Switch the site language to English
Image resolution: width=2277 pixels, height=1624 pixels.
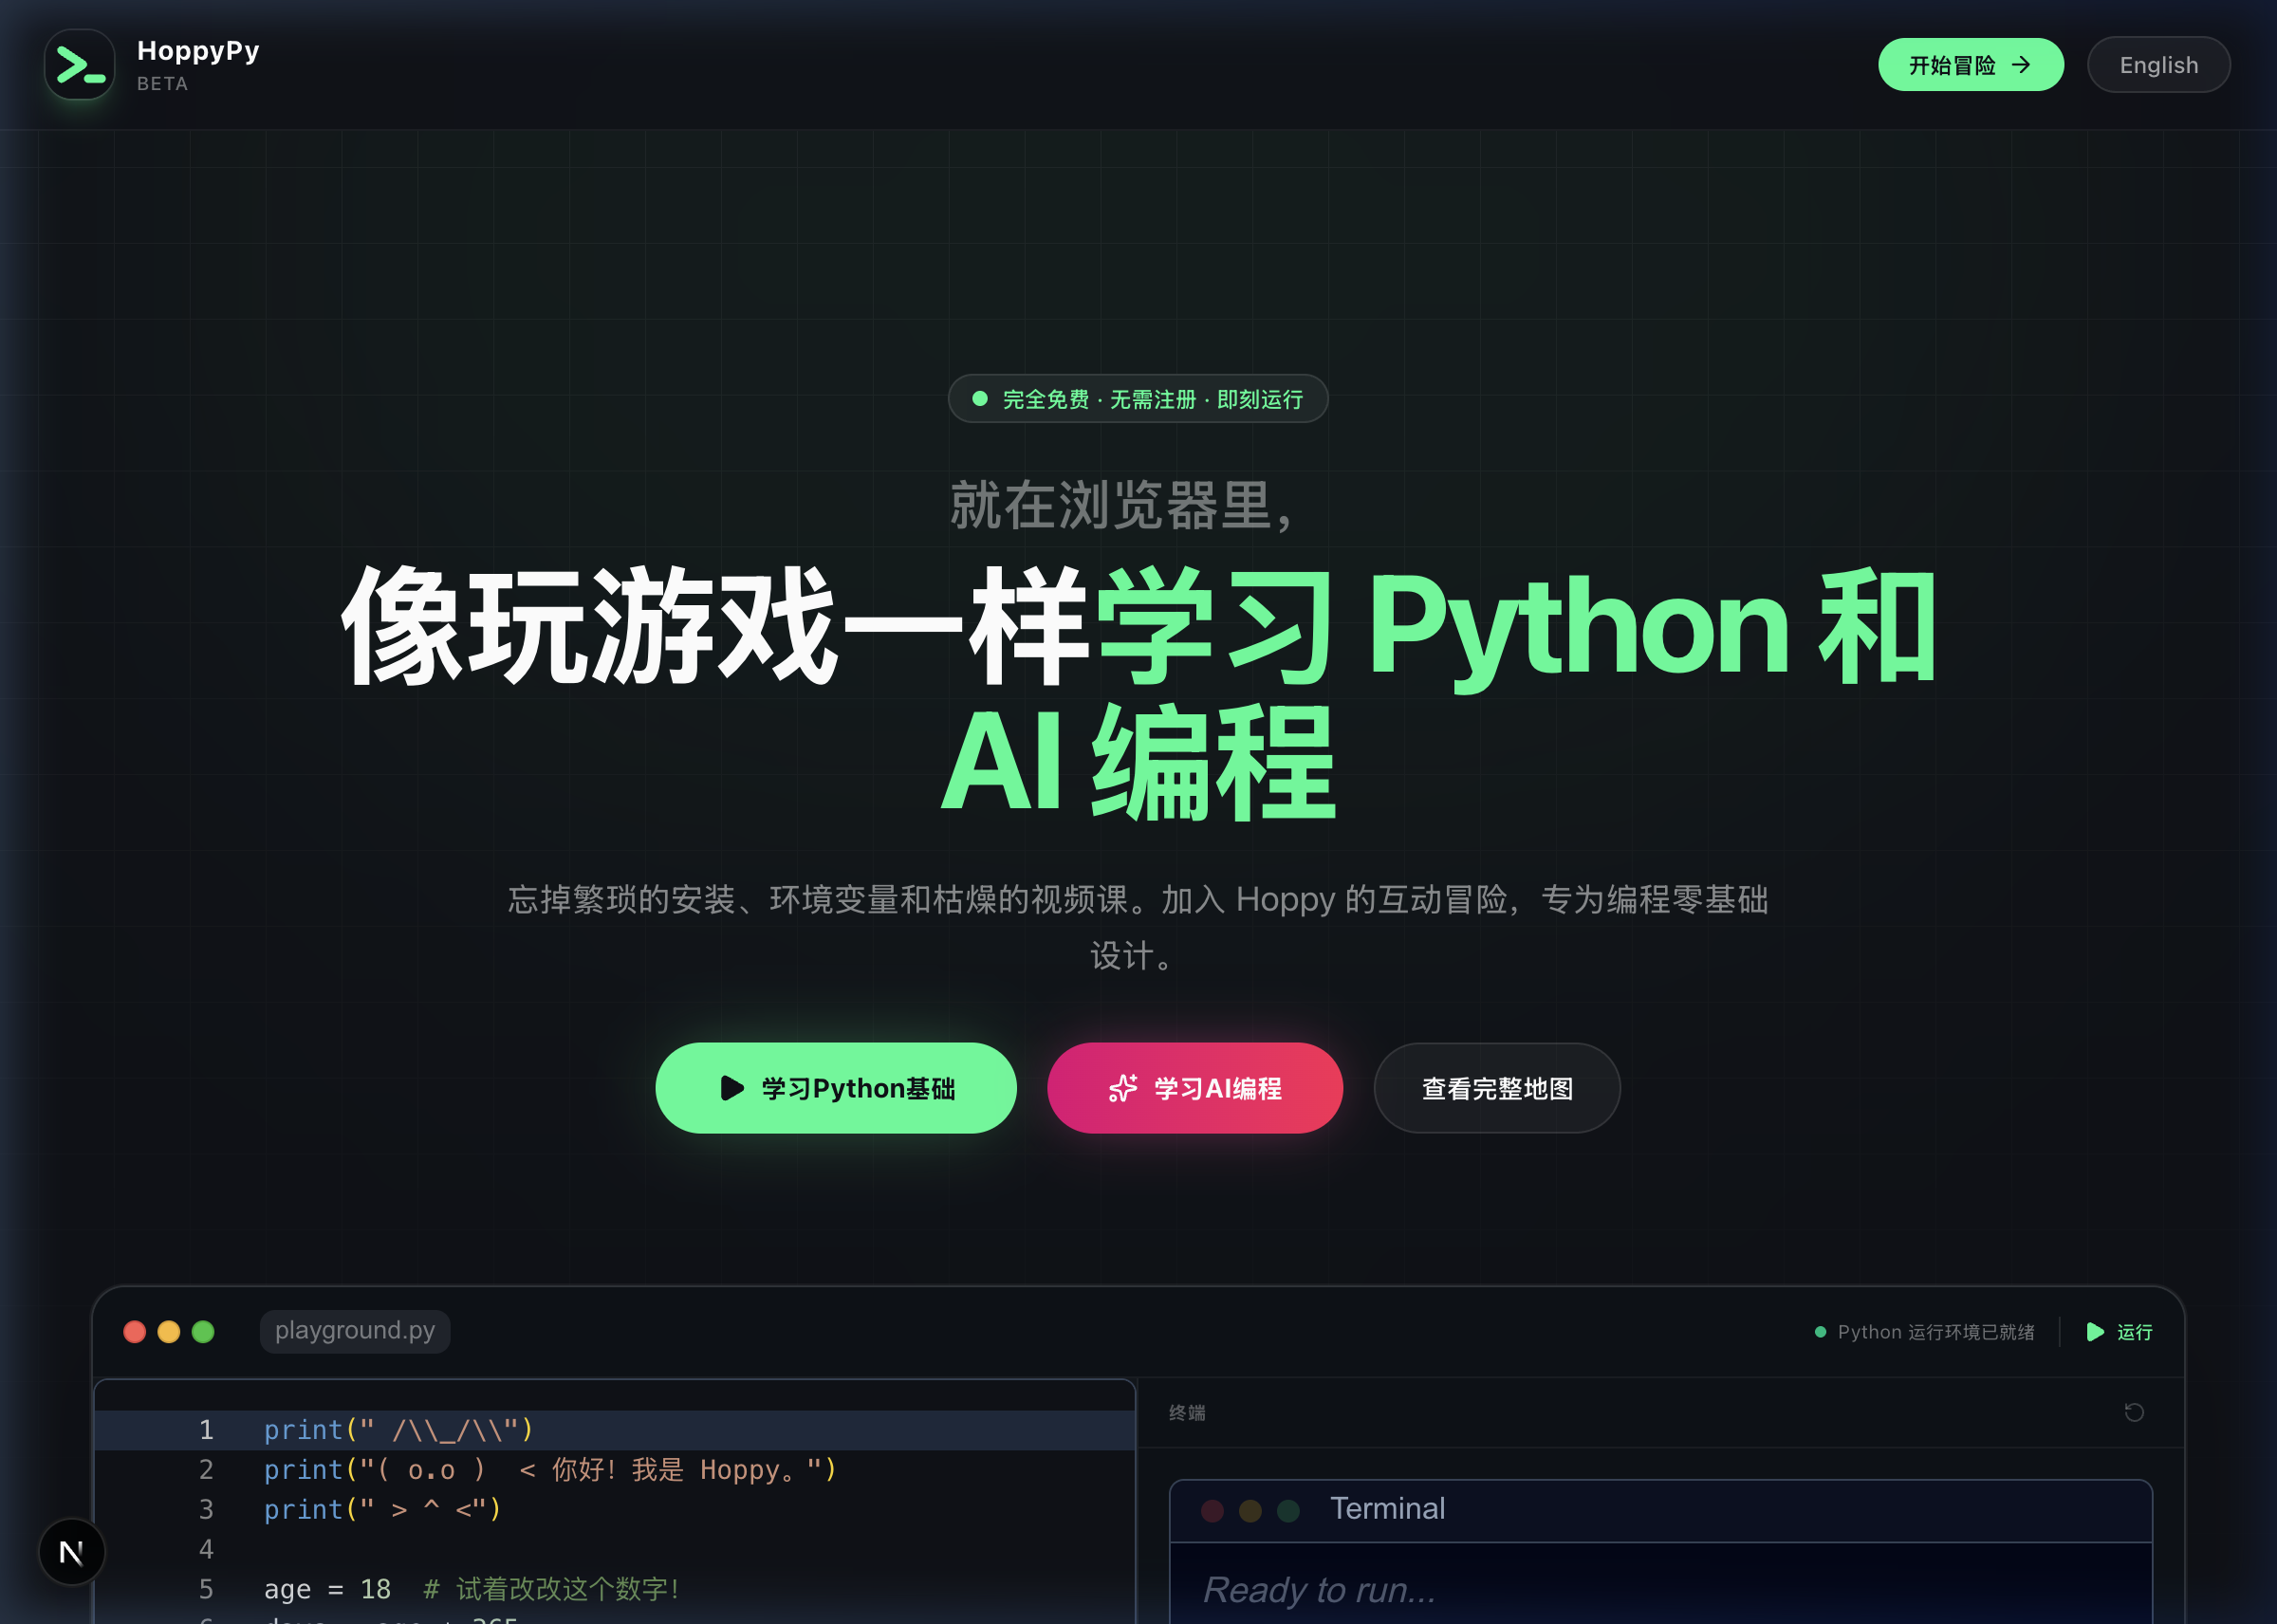click(2158, 64)
